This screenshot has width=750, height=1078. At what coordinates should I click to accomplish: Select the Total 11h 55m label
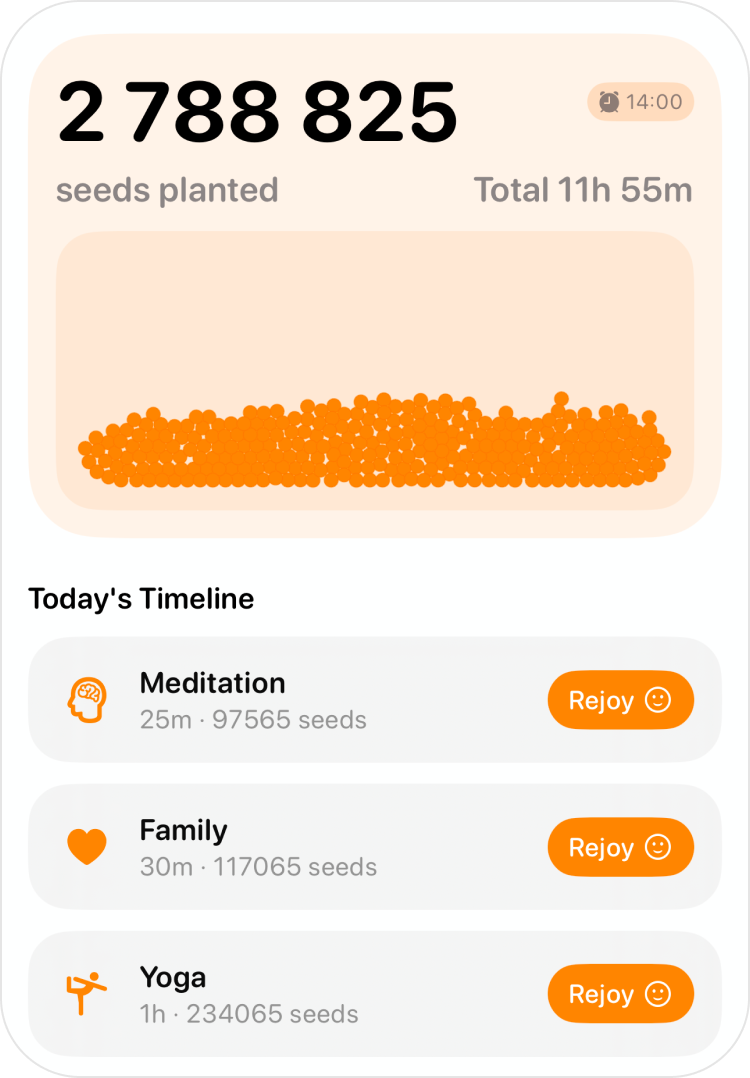point(583,190)
